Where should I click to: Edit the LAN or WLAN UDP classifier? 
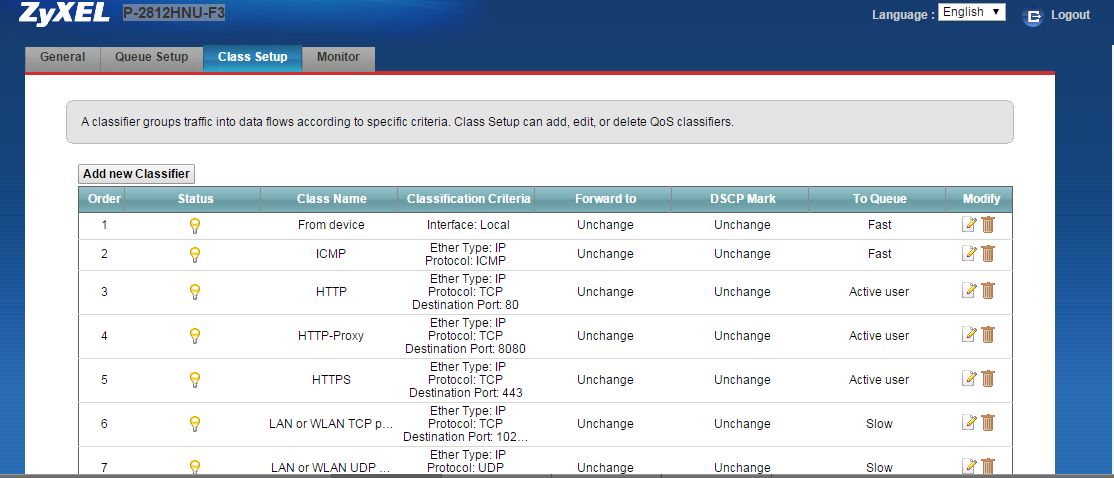click(x=969, y=466)
